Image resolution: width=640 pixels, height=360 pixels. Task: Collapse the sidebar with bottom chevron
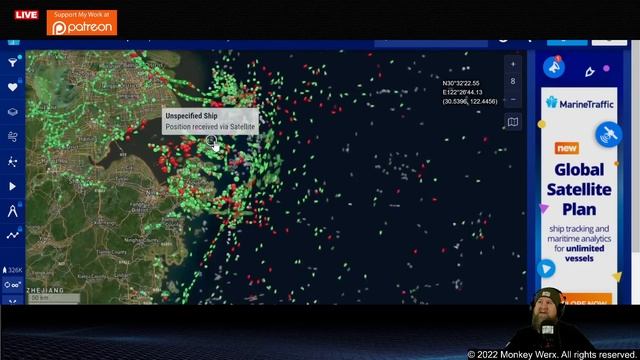point(13,302)
